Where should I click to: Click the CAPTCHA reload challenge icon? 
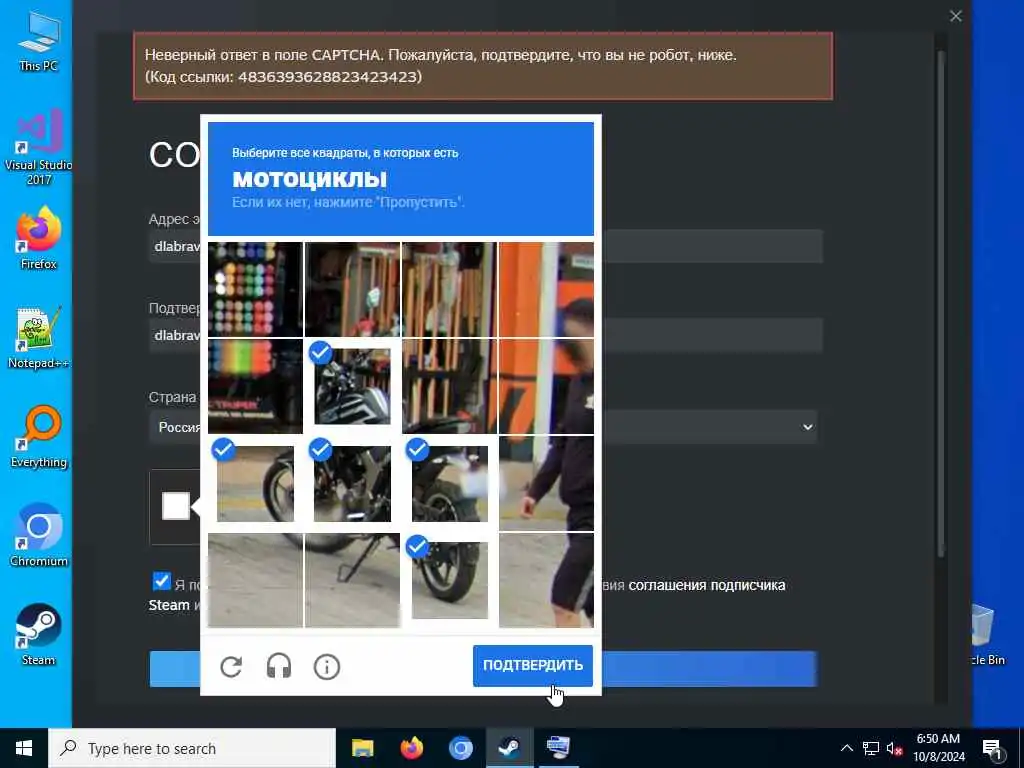tap(231, 667)
